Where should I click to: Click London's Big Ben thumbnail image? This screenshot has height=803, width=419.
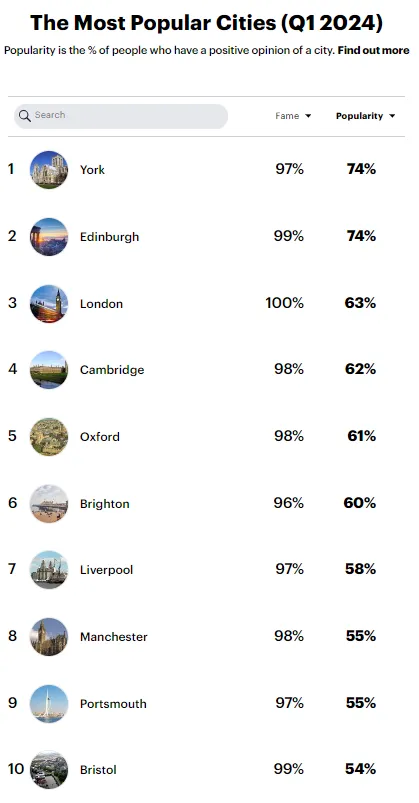click(x=49, y=304)
